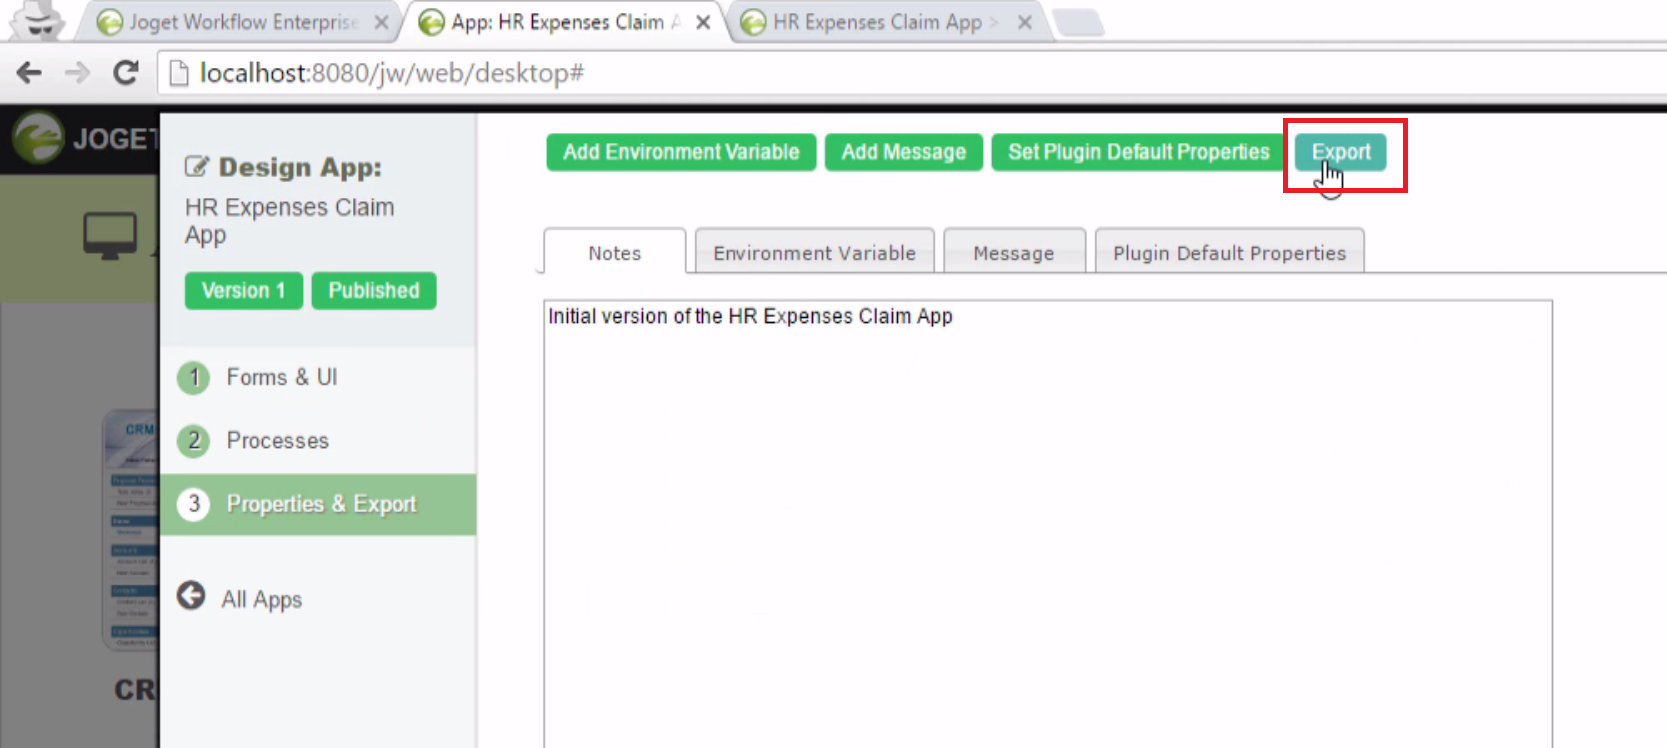1667x748 pixels.
Task: Click the Design App: heading text
Action: [300, 167]
